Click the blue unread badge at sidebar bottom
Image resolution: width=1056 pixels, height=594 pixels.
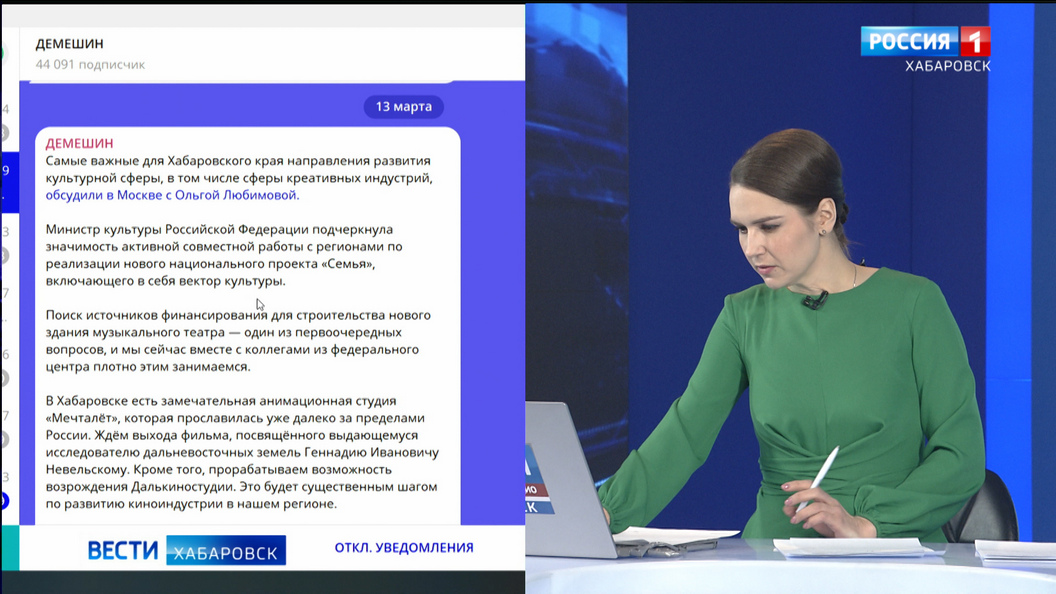(x=4, y=501)
